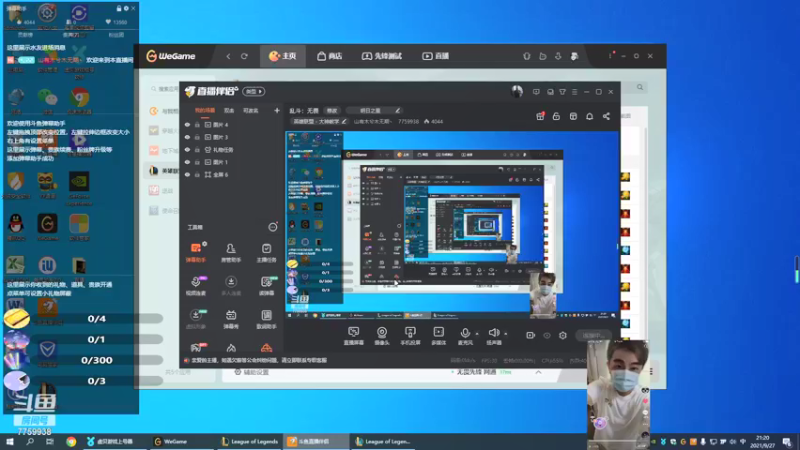
Task: Click the room number 7759938 text
Action: pyautogui.click(x=408, y=122)
